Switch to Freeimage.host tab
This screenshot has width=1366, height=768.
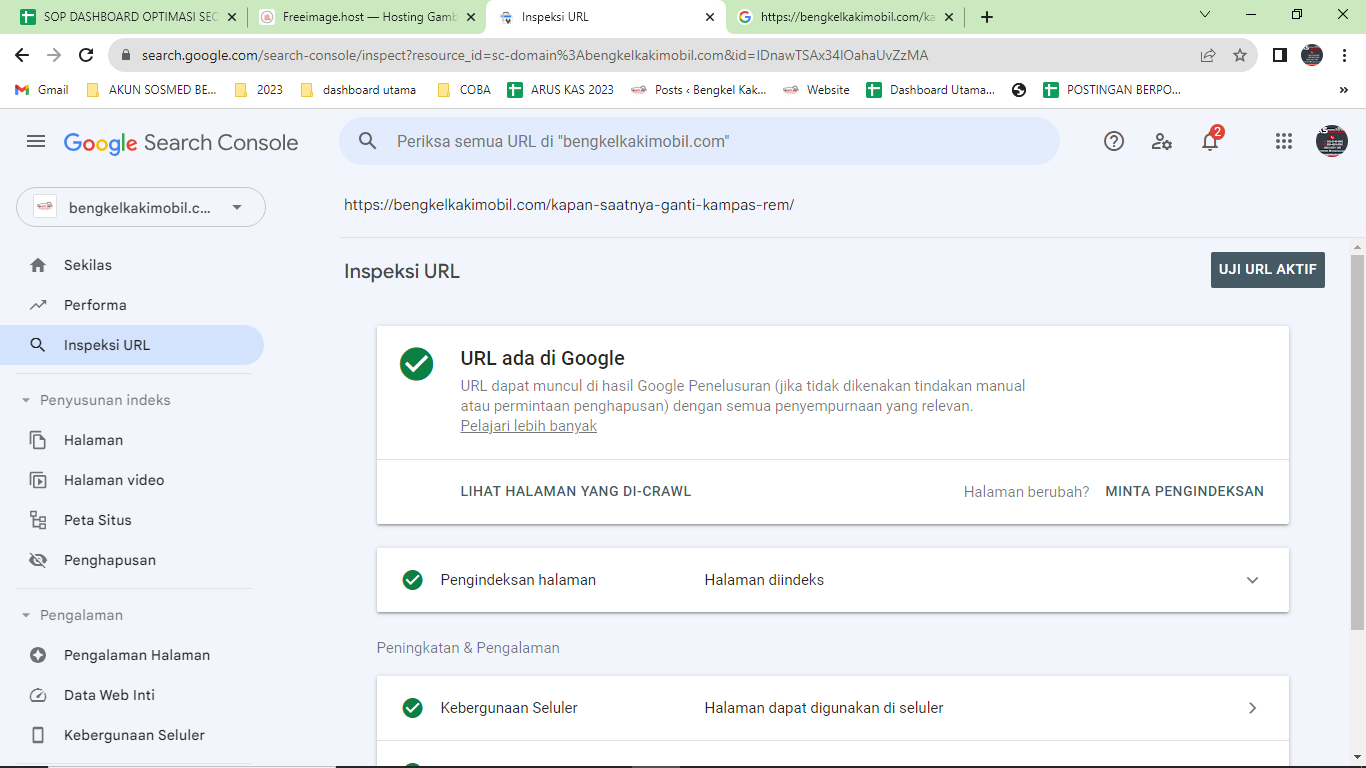point(367,17)
